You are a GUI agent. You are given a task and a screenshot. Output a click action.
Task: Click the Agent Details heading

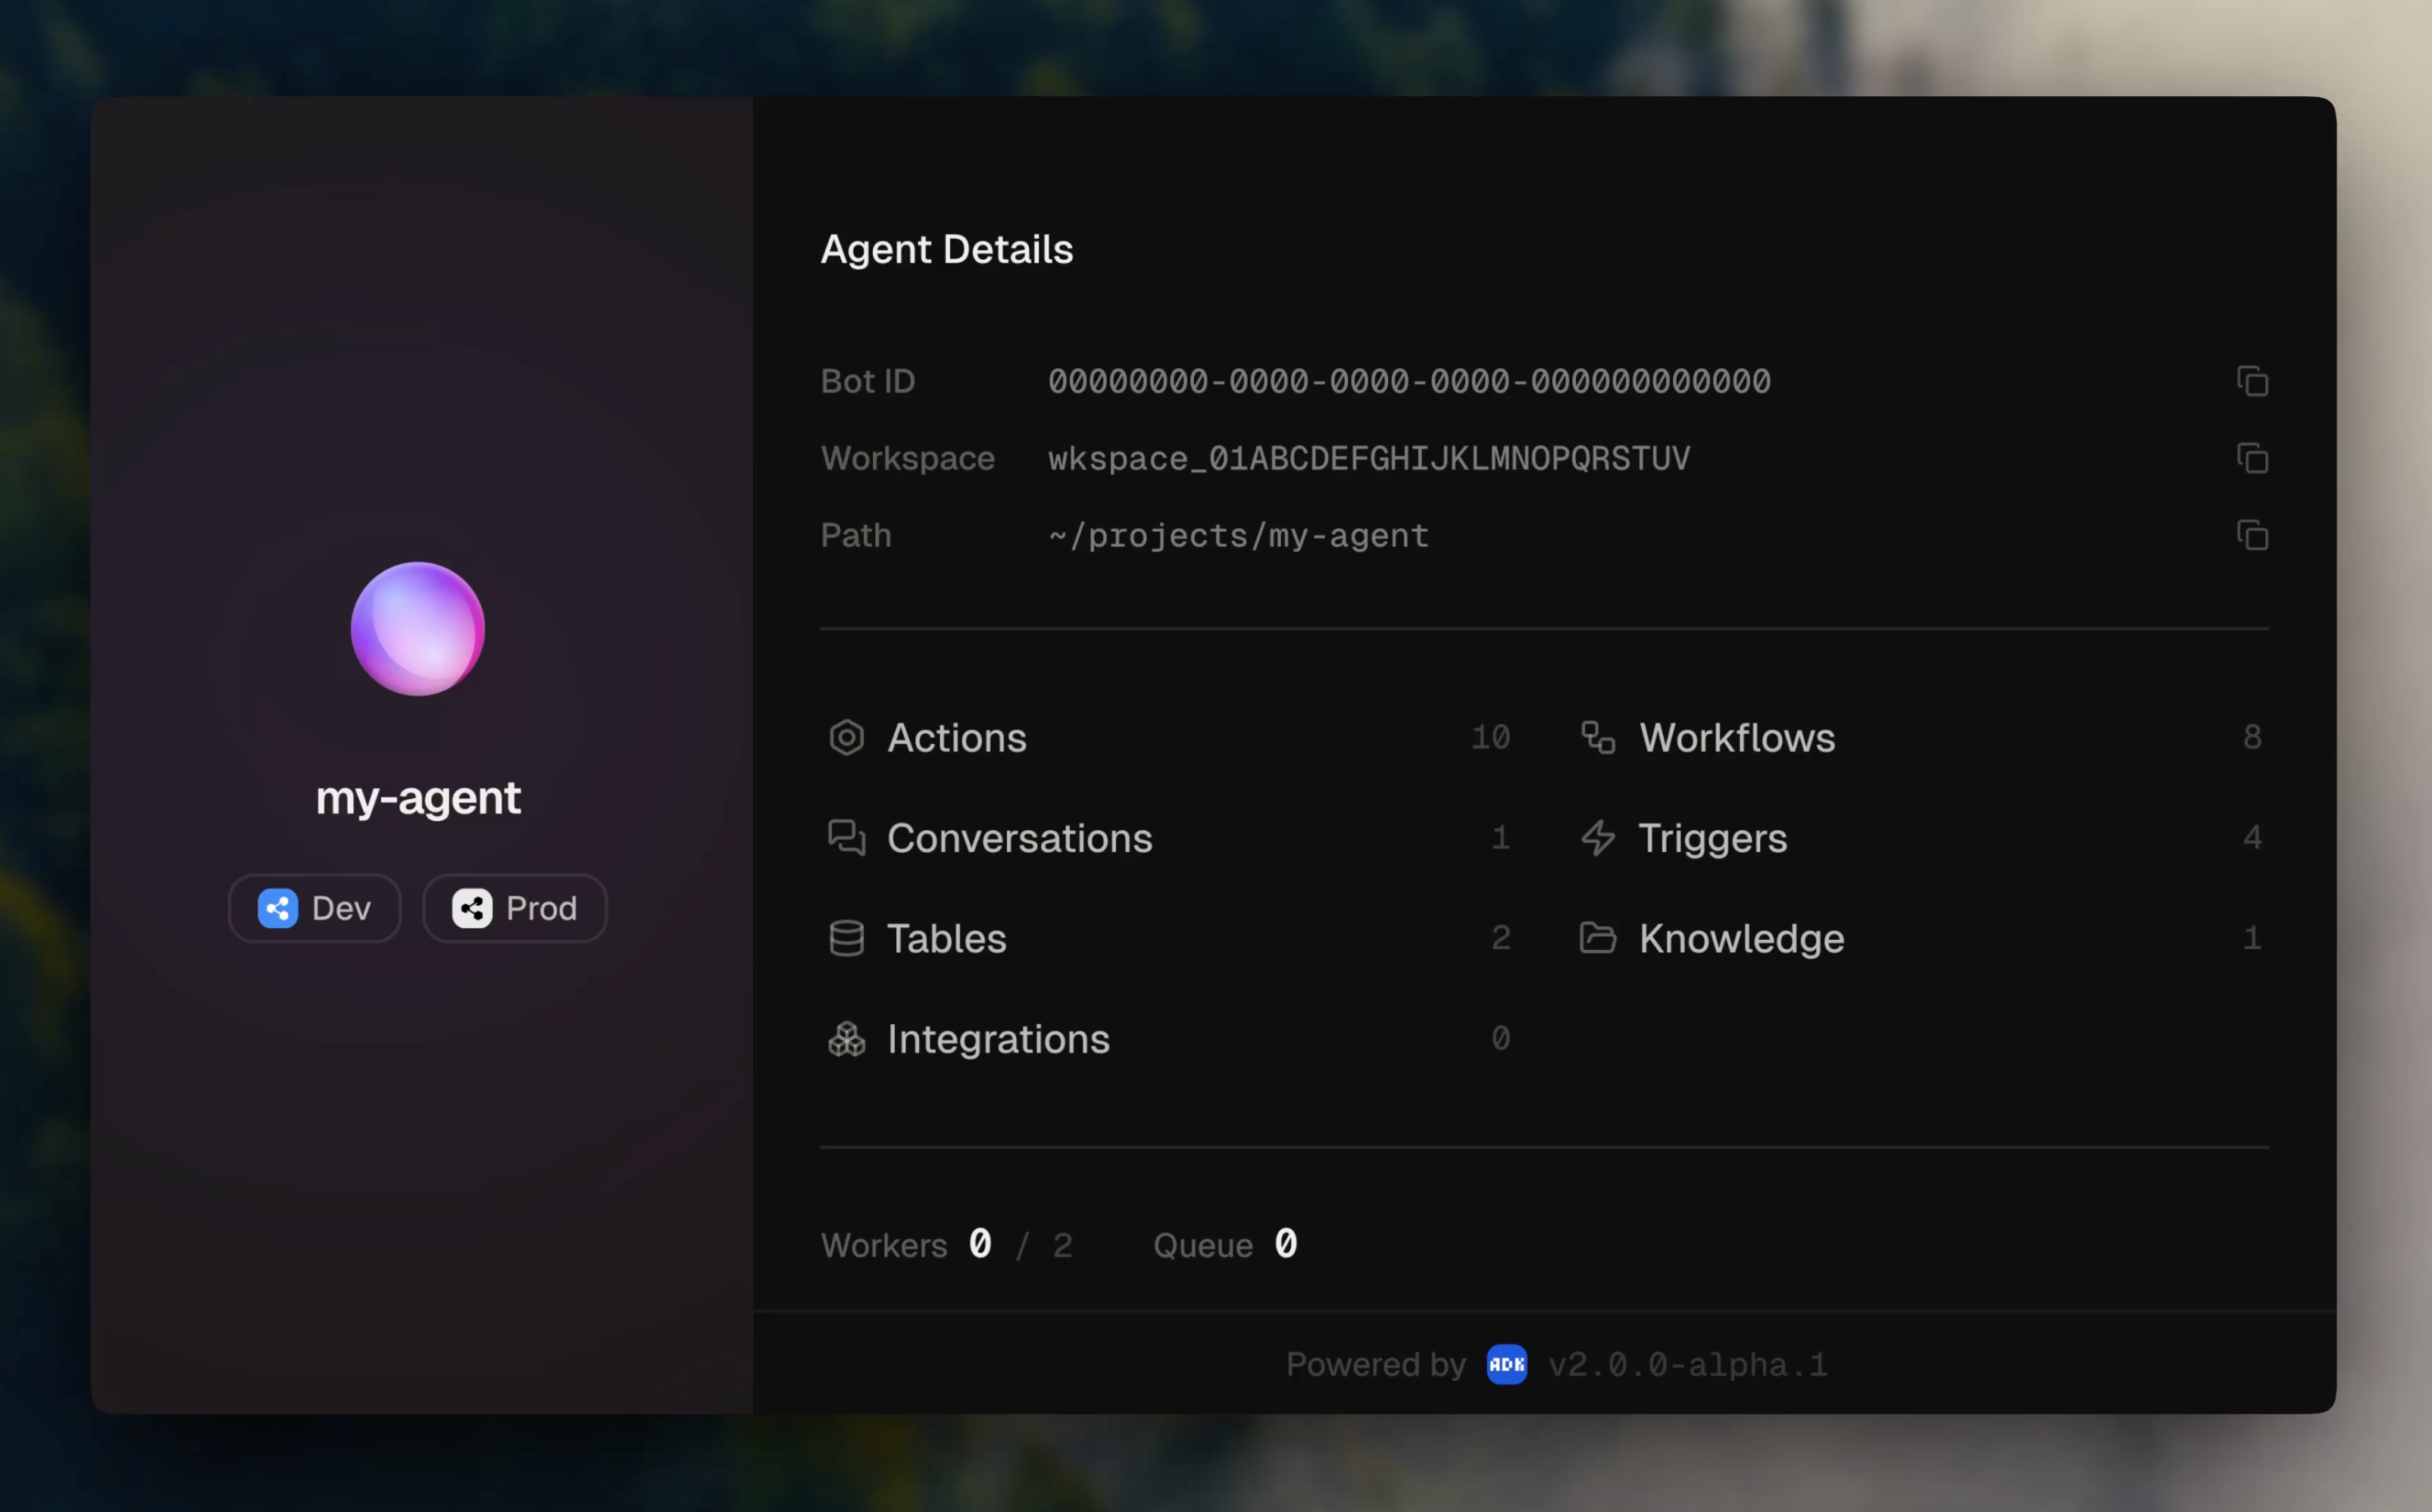click(x=947, y=250)
